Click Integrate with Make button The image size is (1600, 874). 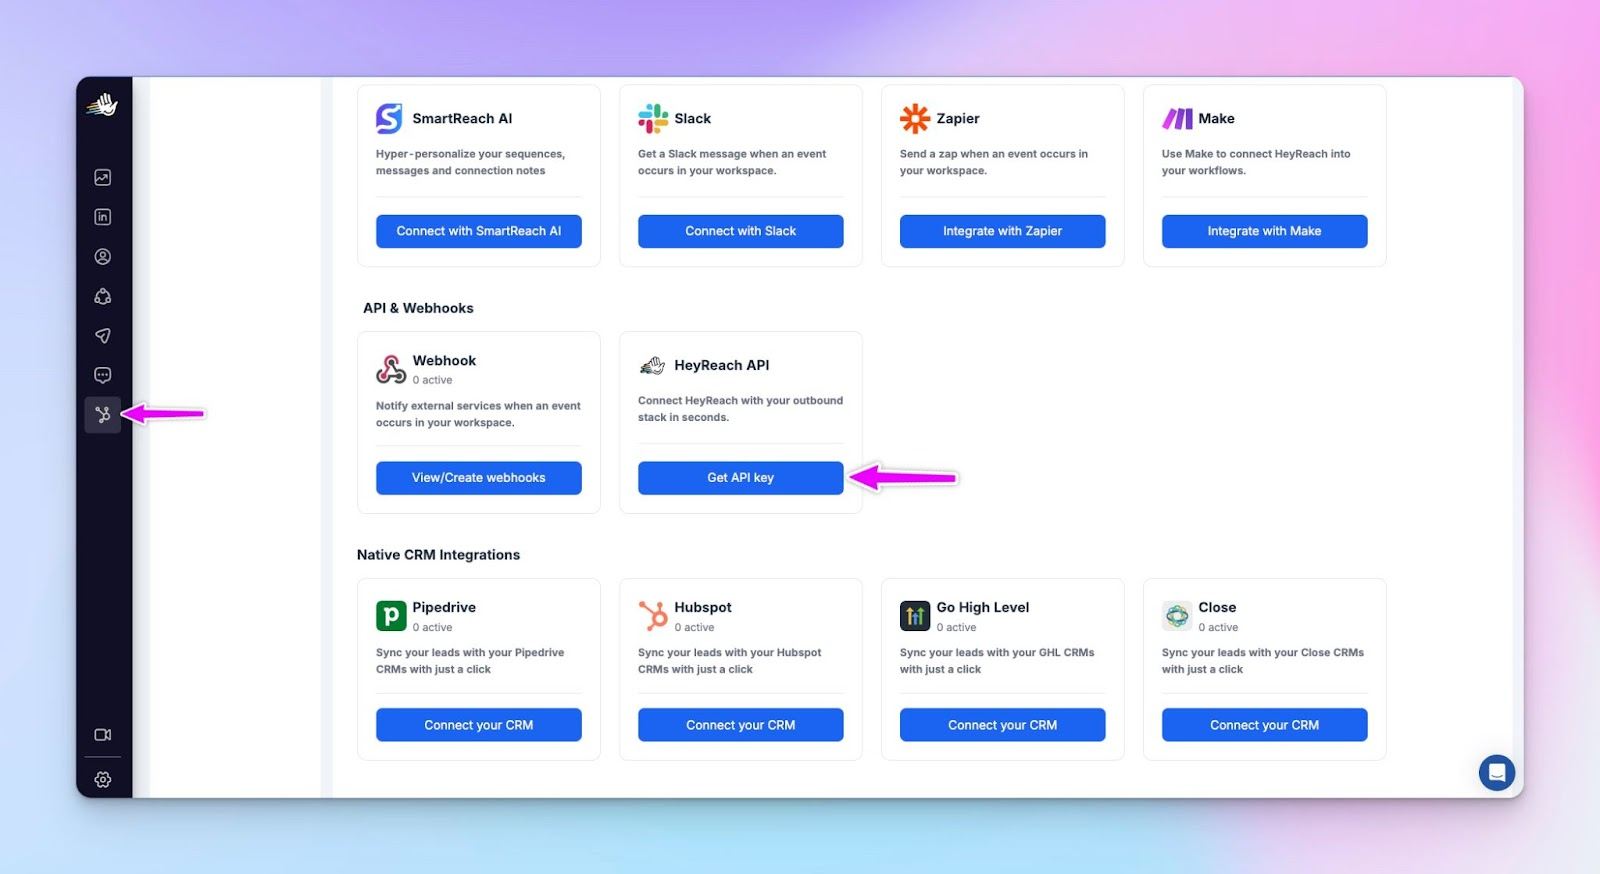tap(1265, 231)
